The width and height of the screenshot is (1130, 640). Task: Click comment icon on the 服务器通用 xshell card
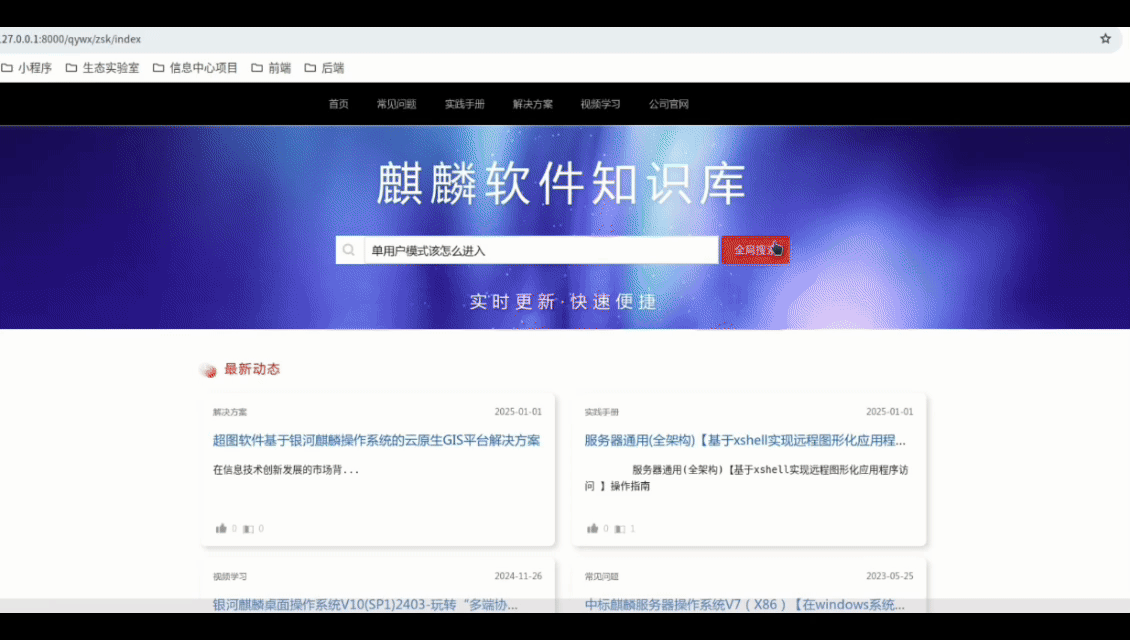(x=620, y=529)
